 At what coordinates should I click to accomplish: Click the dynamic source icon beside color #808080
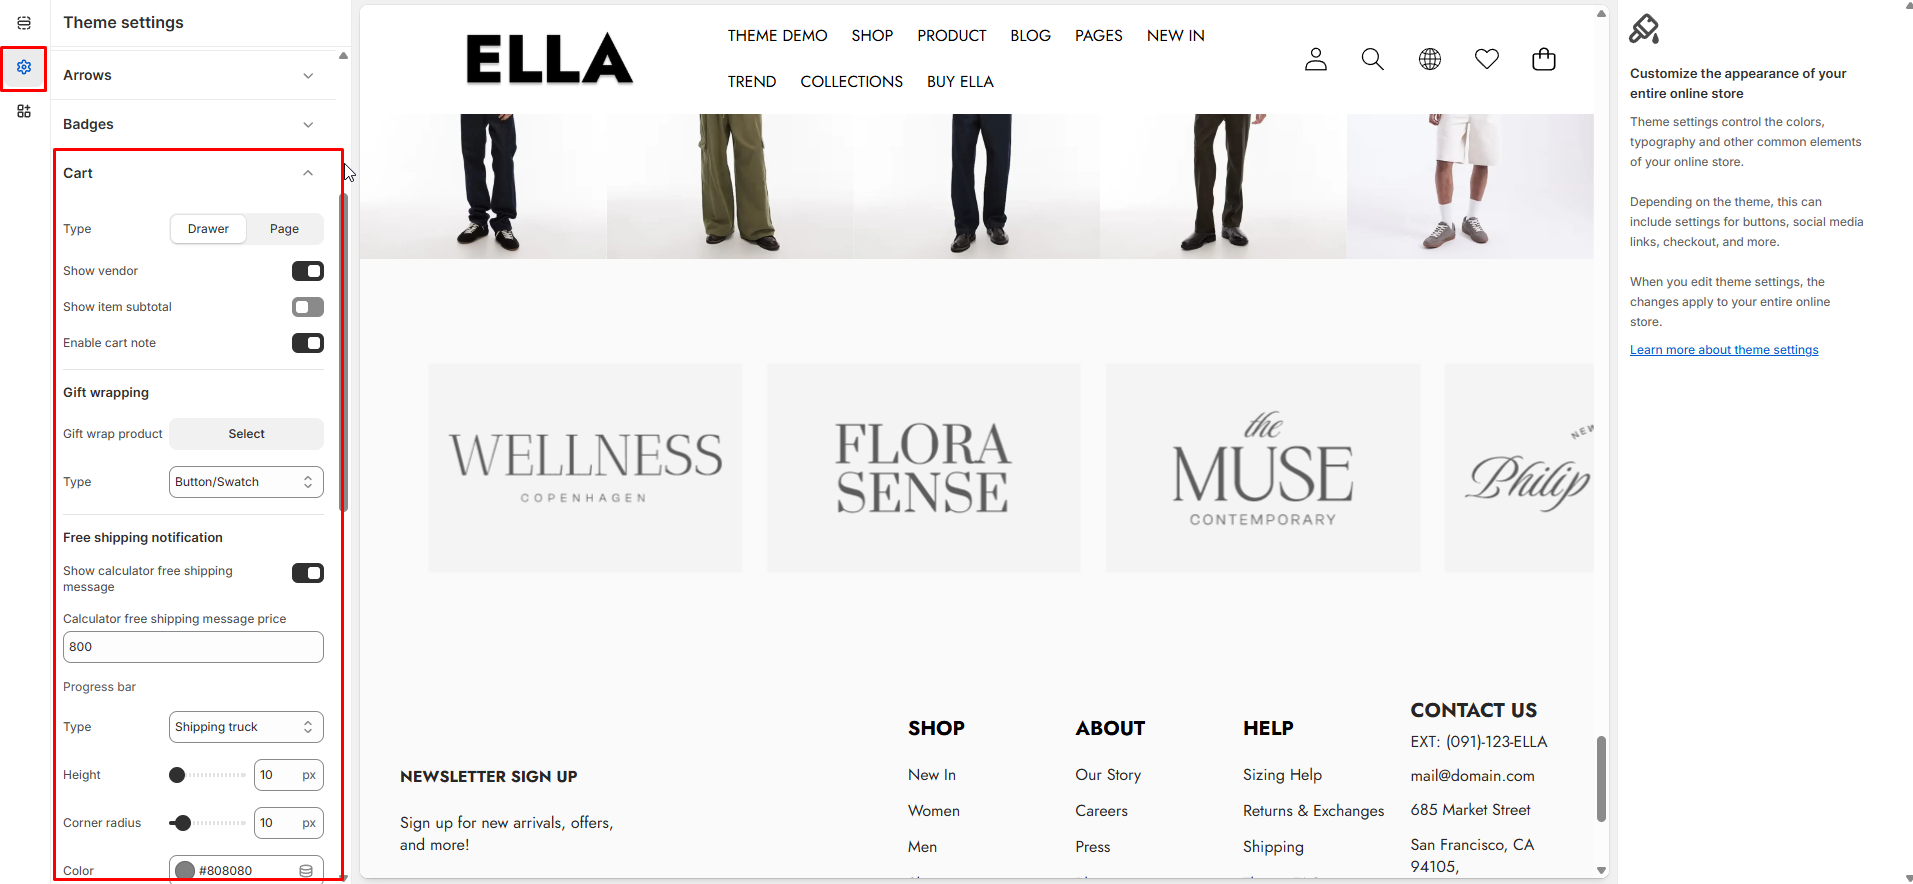click(306, 871)
